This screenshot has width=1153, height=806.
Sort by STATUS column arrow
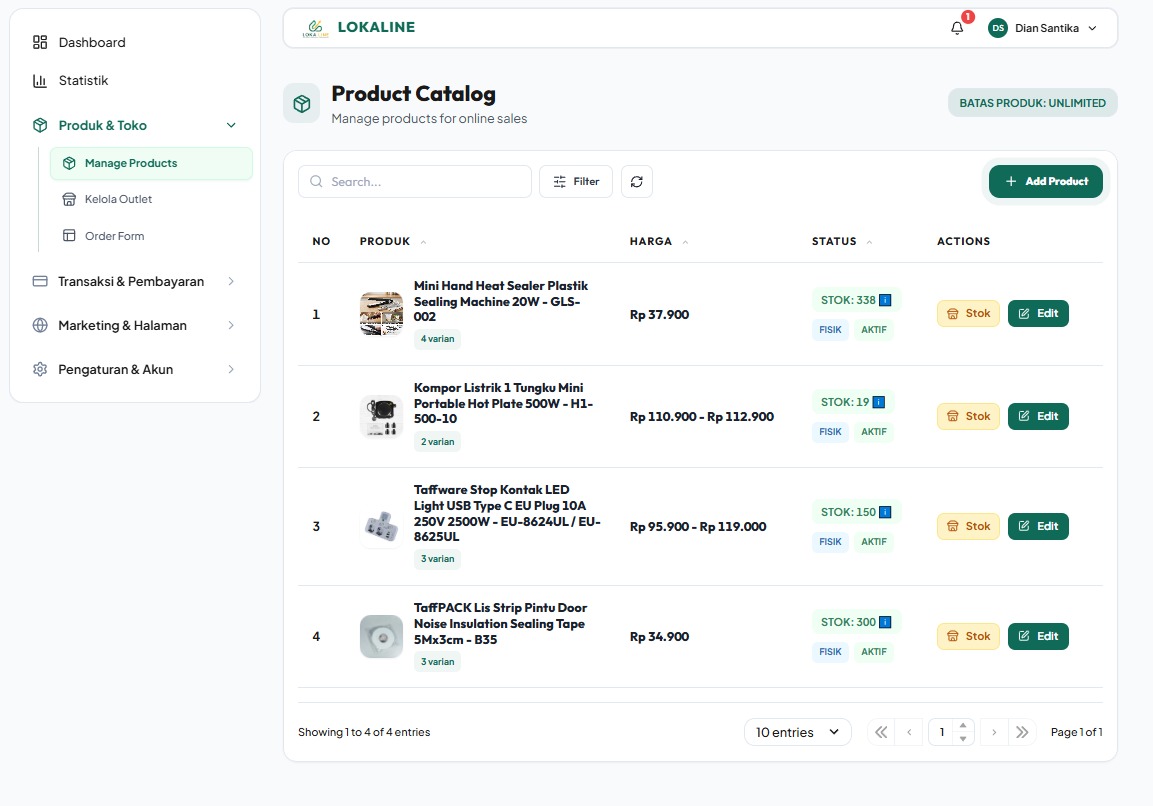coord(869,242)
